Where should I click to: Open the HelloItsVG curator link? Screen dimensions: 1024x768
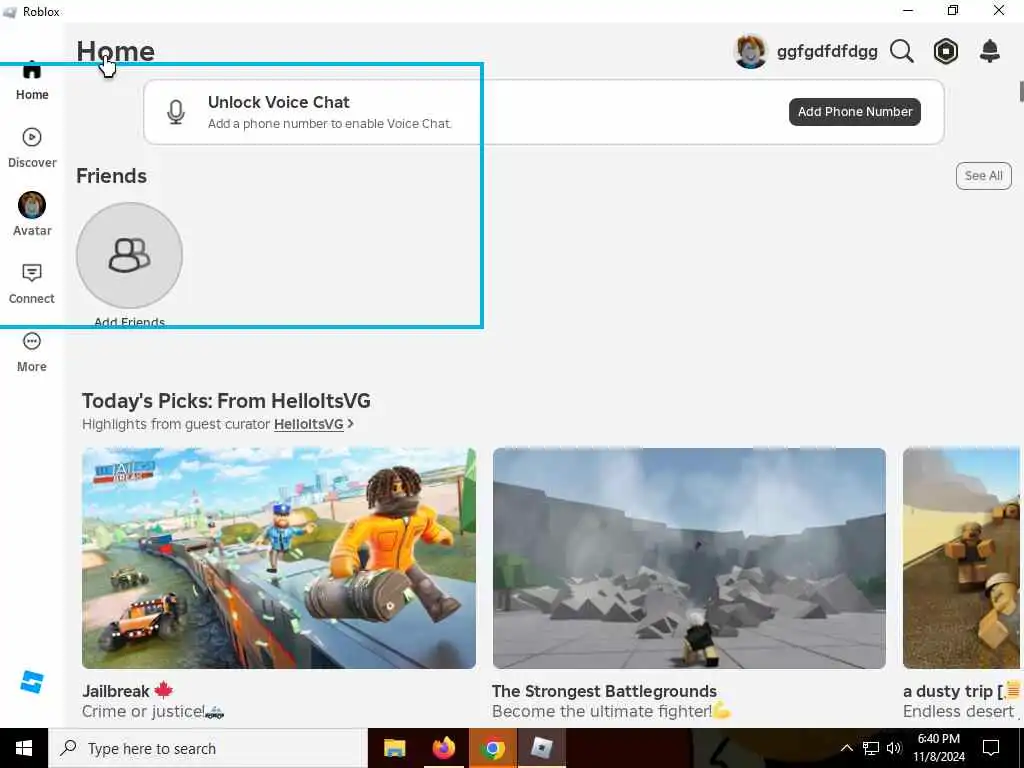(x=308, y=424)
